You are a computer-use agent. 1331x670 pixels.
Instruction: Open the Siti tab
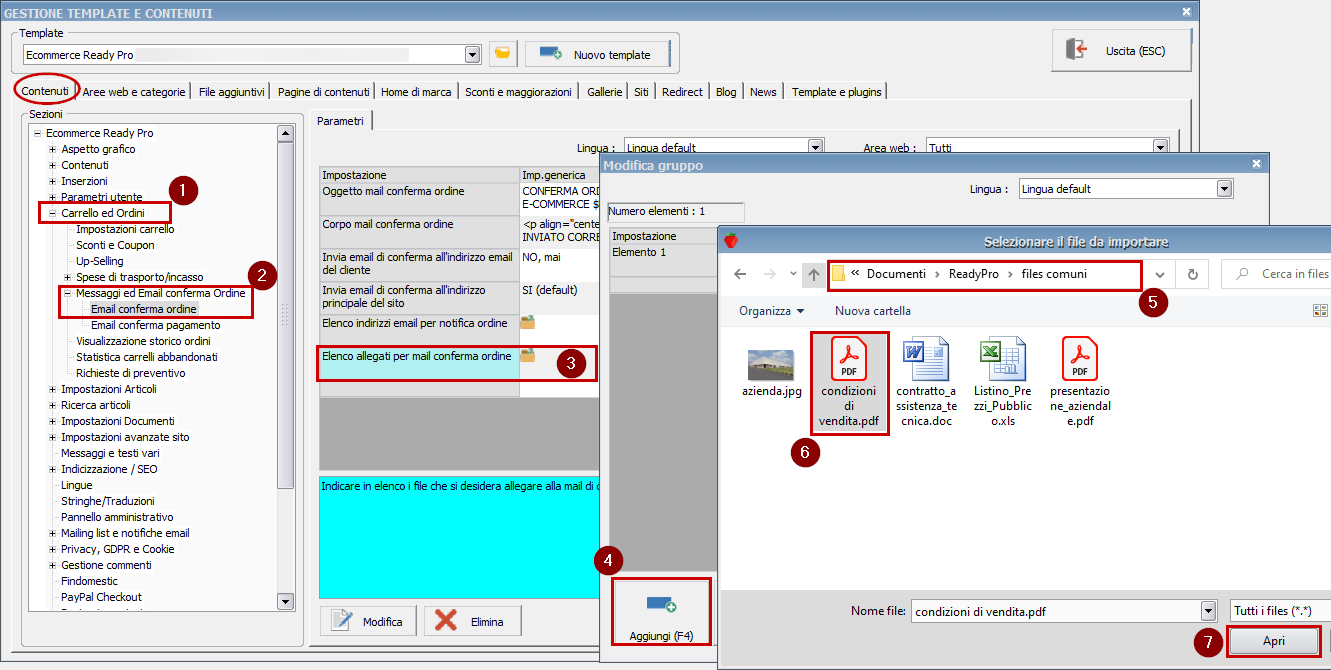[641, 91]
